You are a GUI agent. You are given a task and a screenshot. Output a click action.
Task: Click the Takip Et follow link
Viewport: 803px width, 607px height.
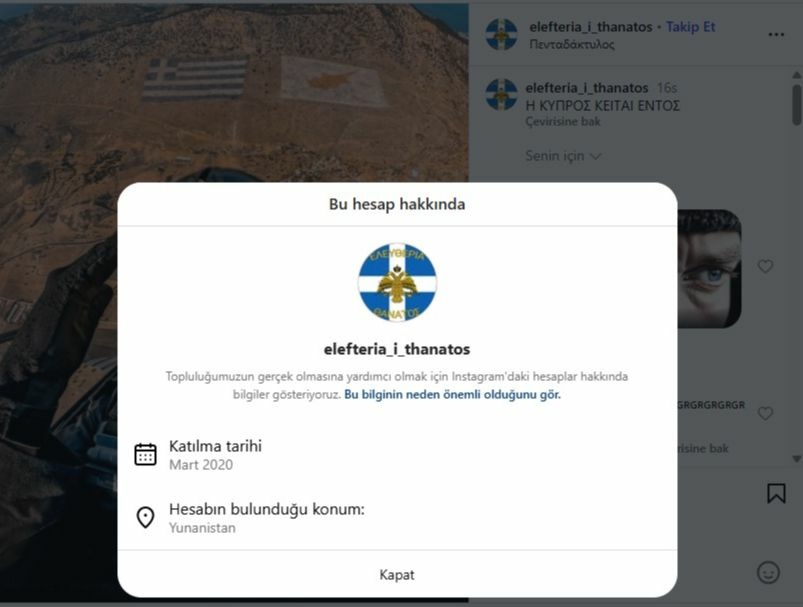tap(690, 27)
